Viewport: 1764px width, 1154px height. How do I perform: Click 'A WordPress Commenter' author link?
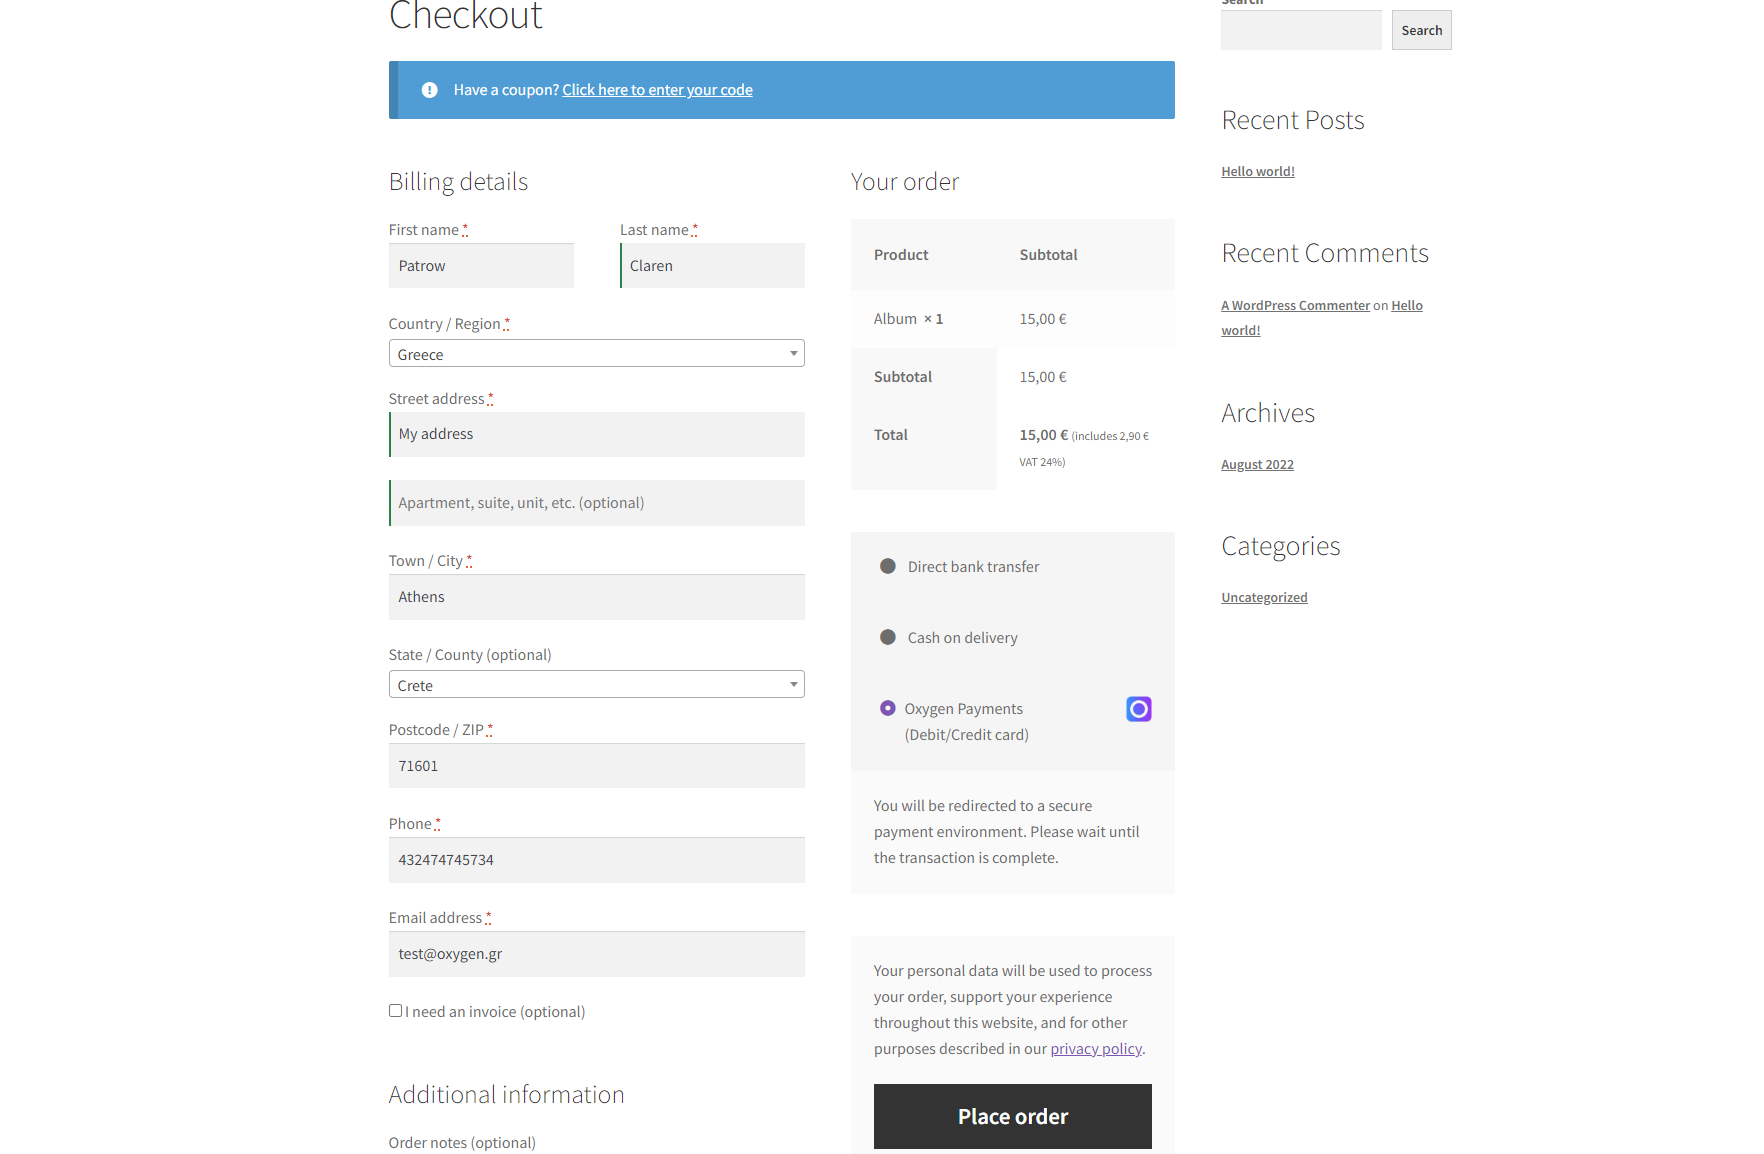pyautogui.click(x=1295, y=306)
